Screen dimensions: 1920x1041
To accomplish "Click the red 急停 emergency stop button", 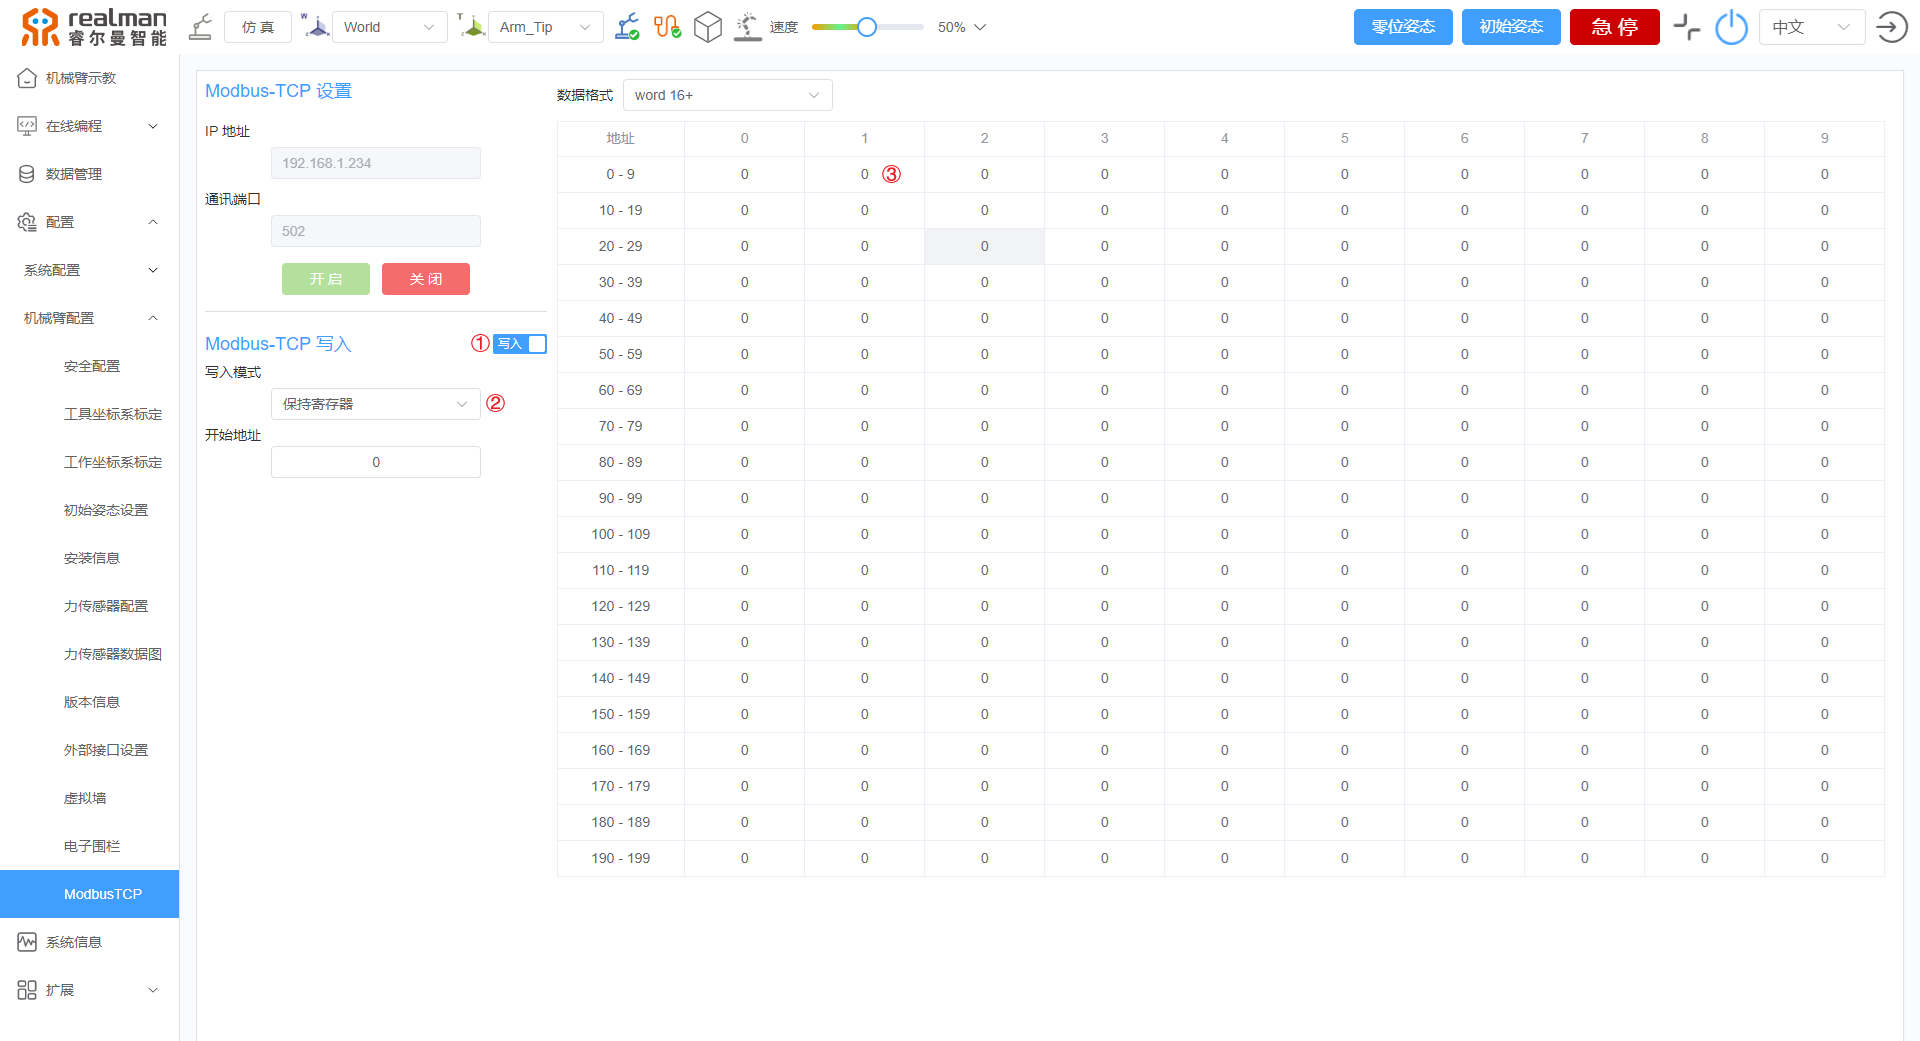I will click(1614, 27).
